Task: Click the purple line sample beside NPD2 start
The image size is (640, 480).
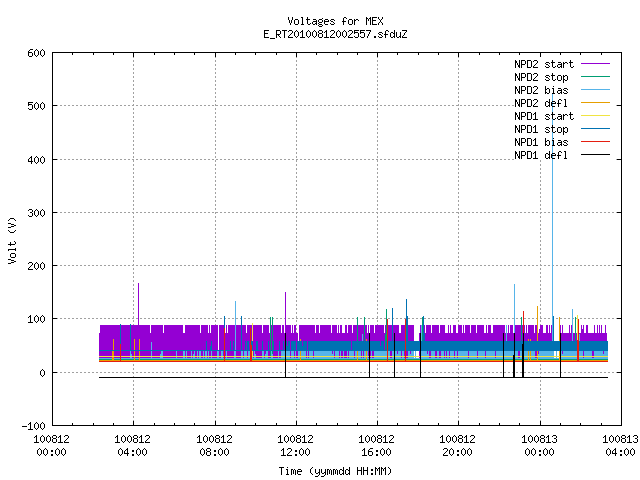Action: pos(595,64)
